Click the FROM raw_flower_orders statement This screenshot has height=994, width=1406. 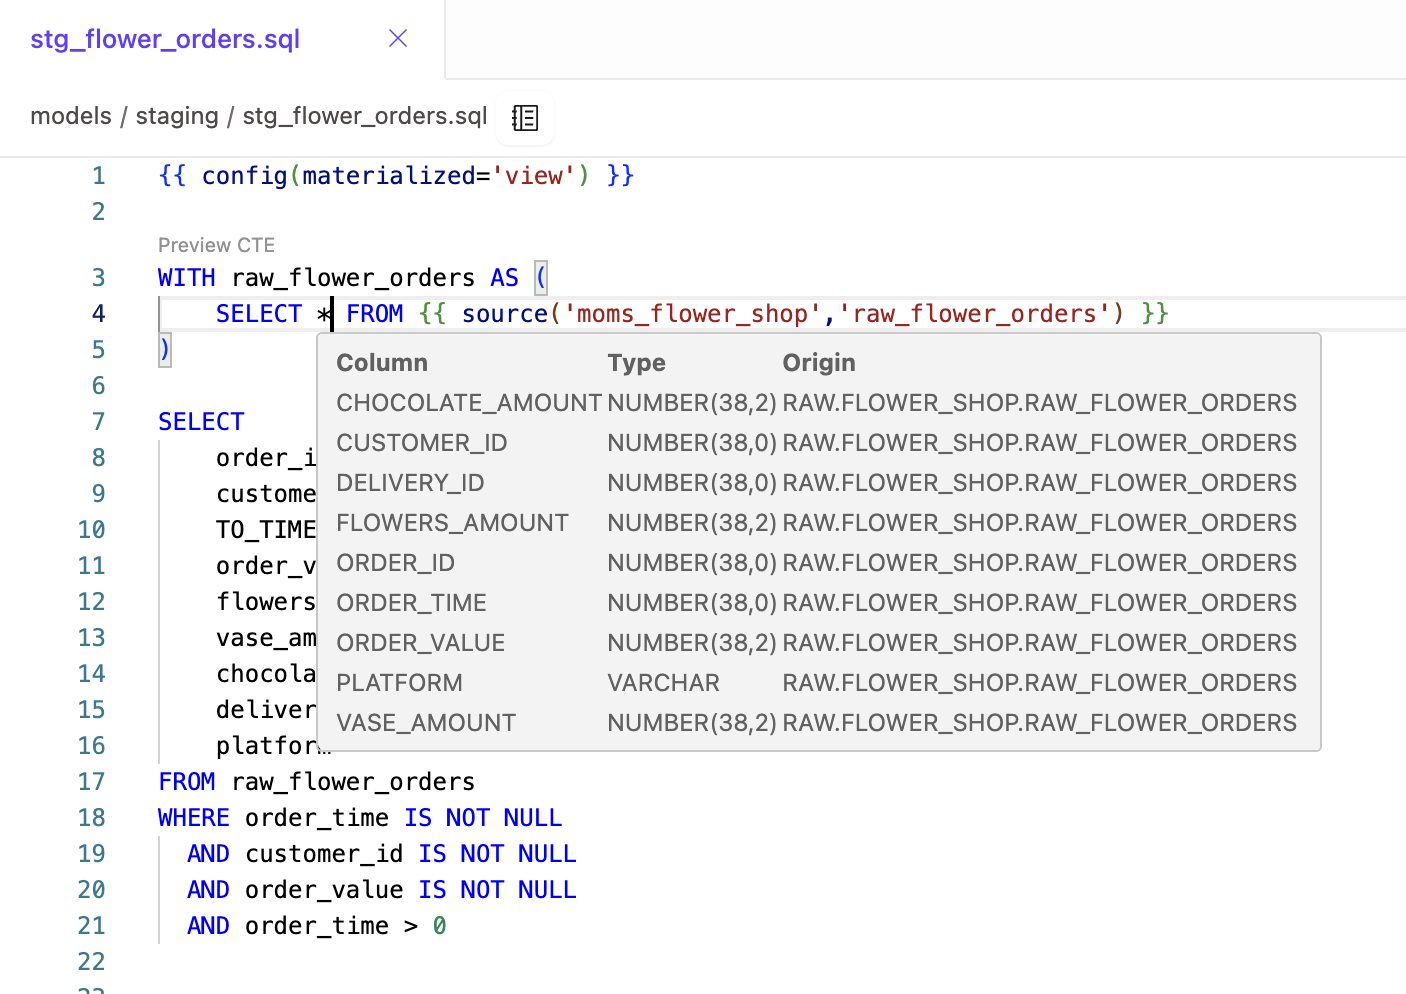(x=315, y=781)
